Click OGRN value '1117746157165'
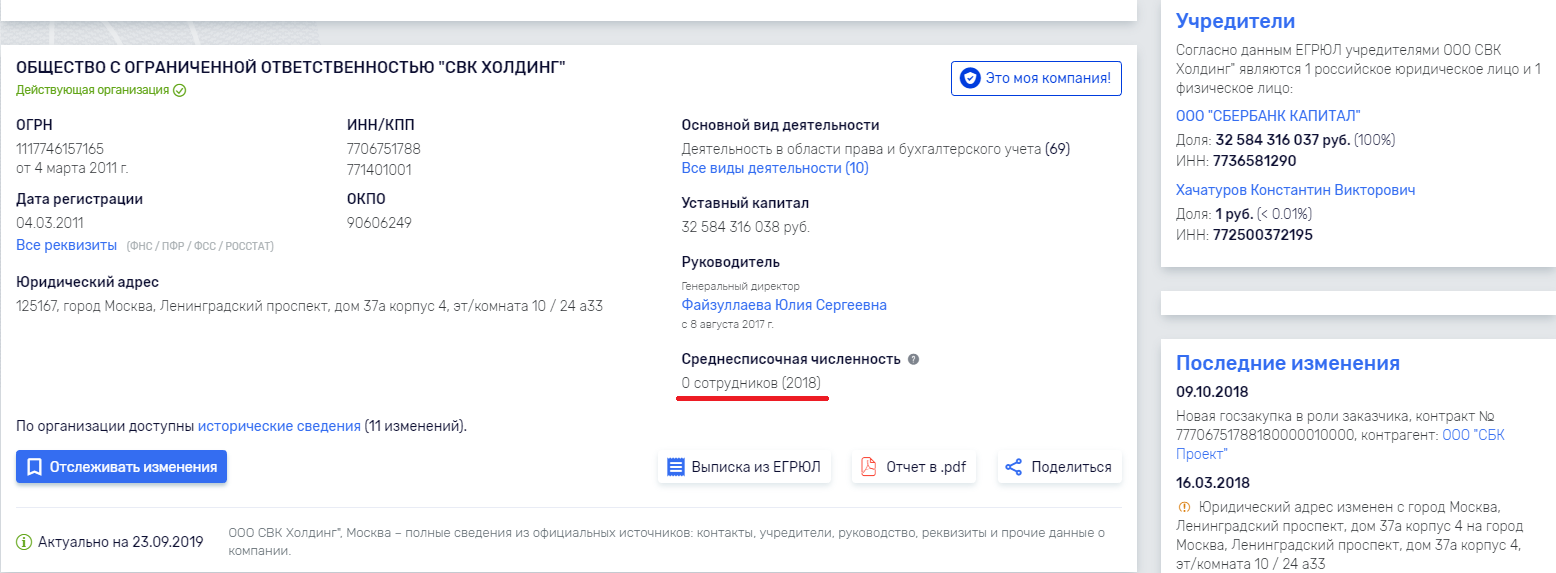The height and width of the screenshot is (573, 1556). (x=60, y=149)
